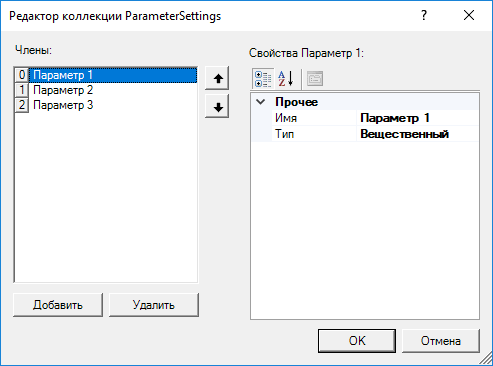Image resolution: width=493 pixels, height=366 pixels.
Task: Sort properties alphabetically with A-Z icon
Action: click(286, 79)
